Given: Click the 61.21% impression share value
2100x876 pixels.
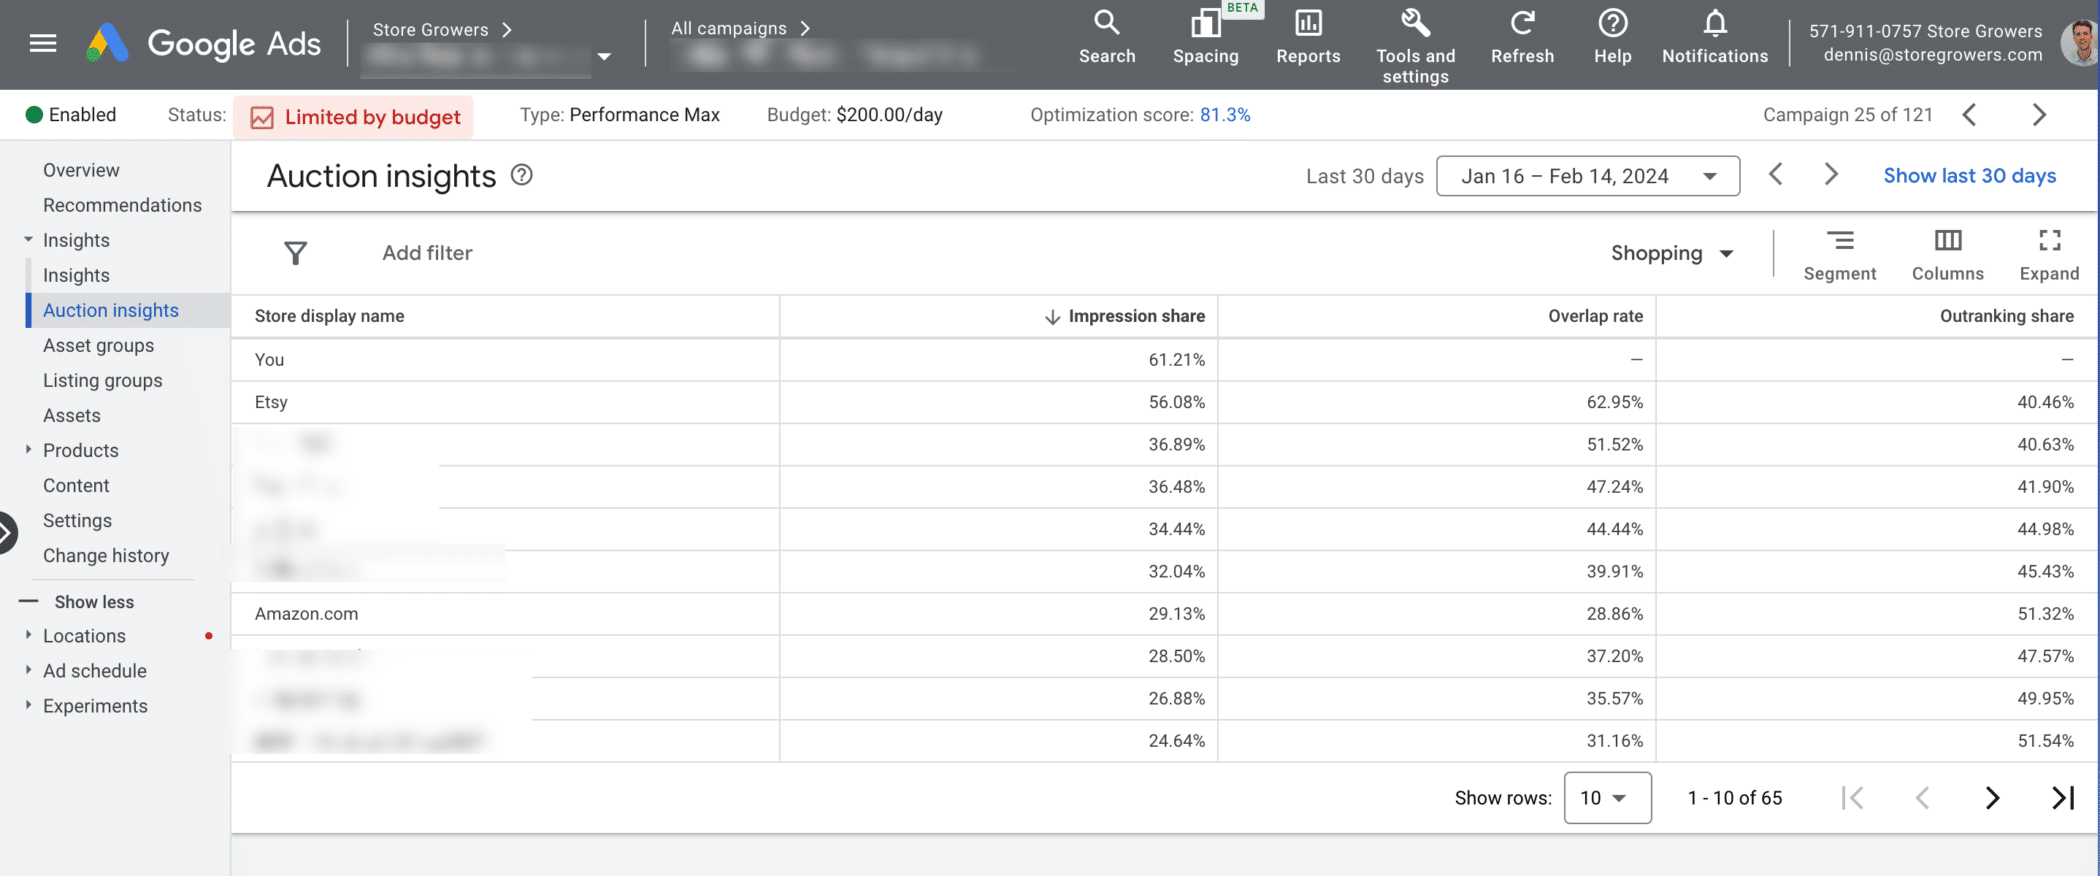Looking at the screenshot, I should (x=1176, y=360).
